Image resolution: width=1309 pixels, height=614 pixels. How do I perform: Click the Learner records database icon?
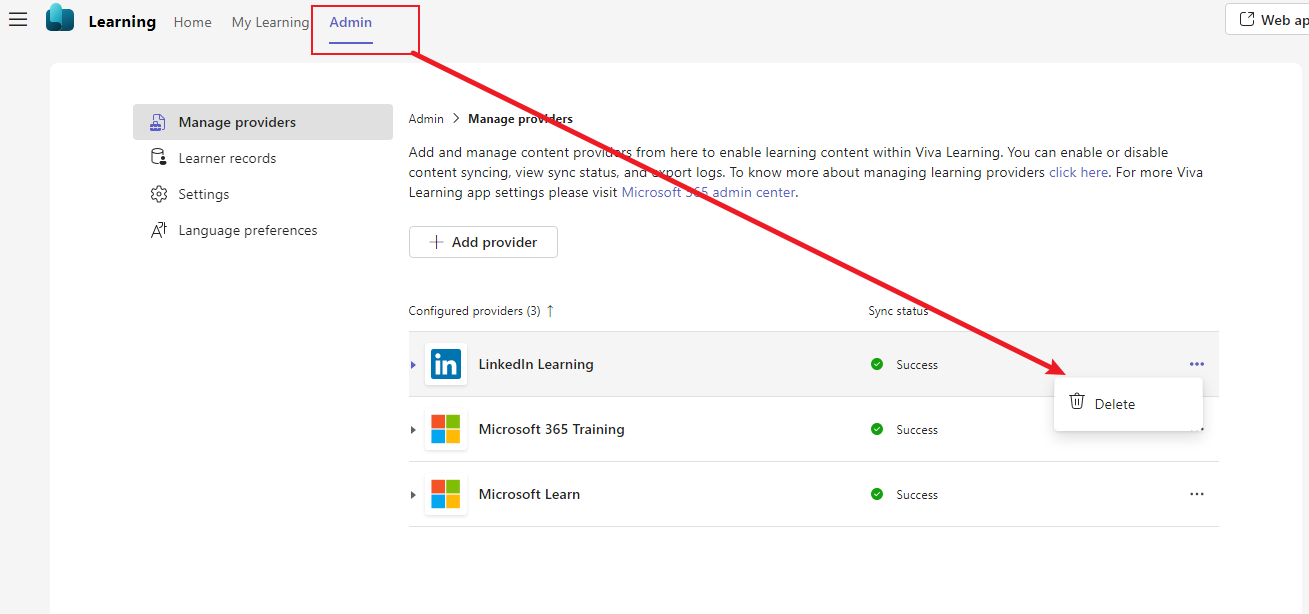click(158, 158)
